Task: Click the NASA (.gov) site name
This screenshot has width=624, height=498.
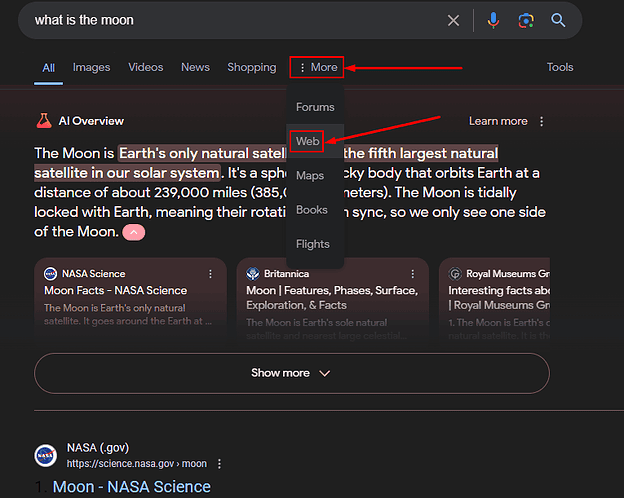Action: coord(98,448)
